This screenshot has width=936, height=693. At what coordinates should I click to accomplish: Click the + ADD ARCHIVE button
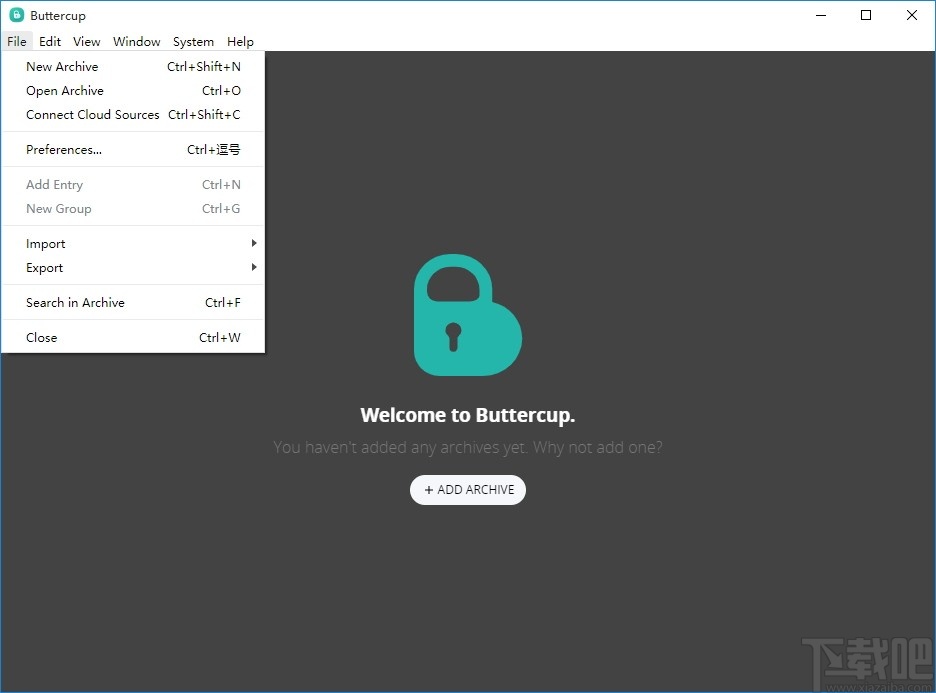(x=467, y=489)
